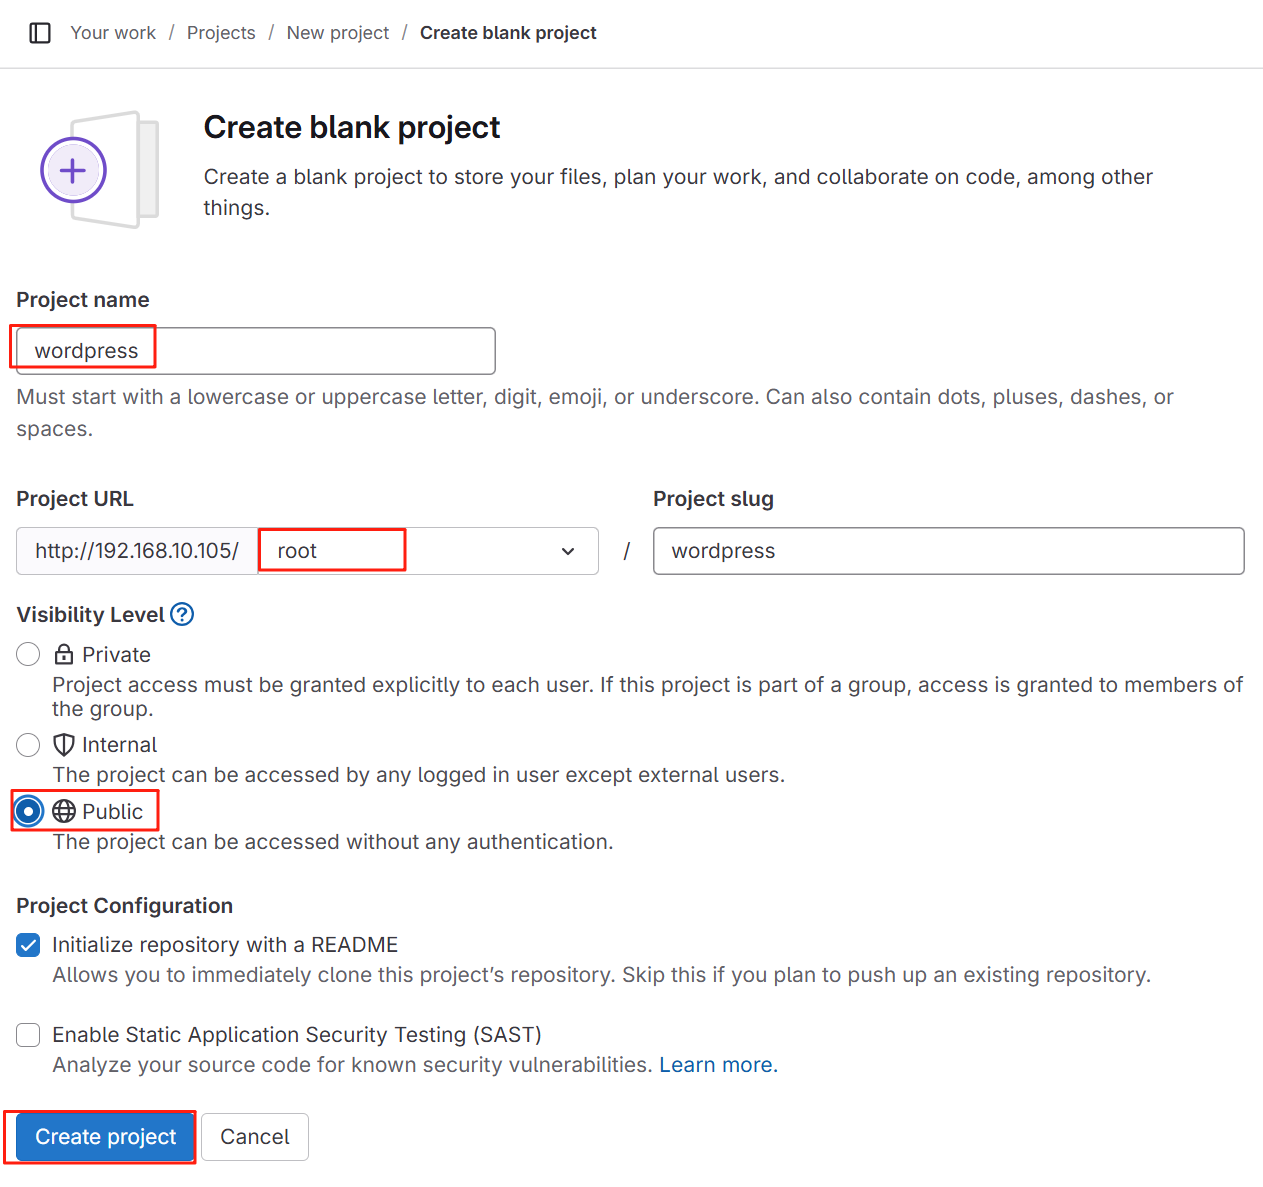This screenshot has width=1263, height=1187.
Task: Cancel the project creation
Action: 255,1137
